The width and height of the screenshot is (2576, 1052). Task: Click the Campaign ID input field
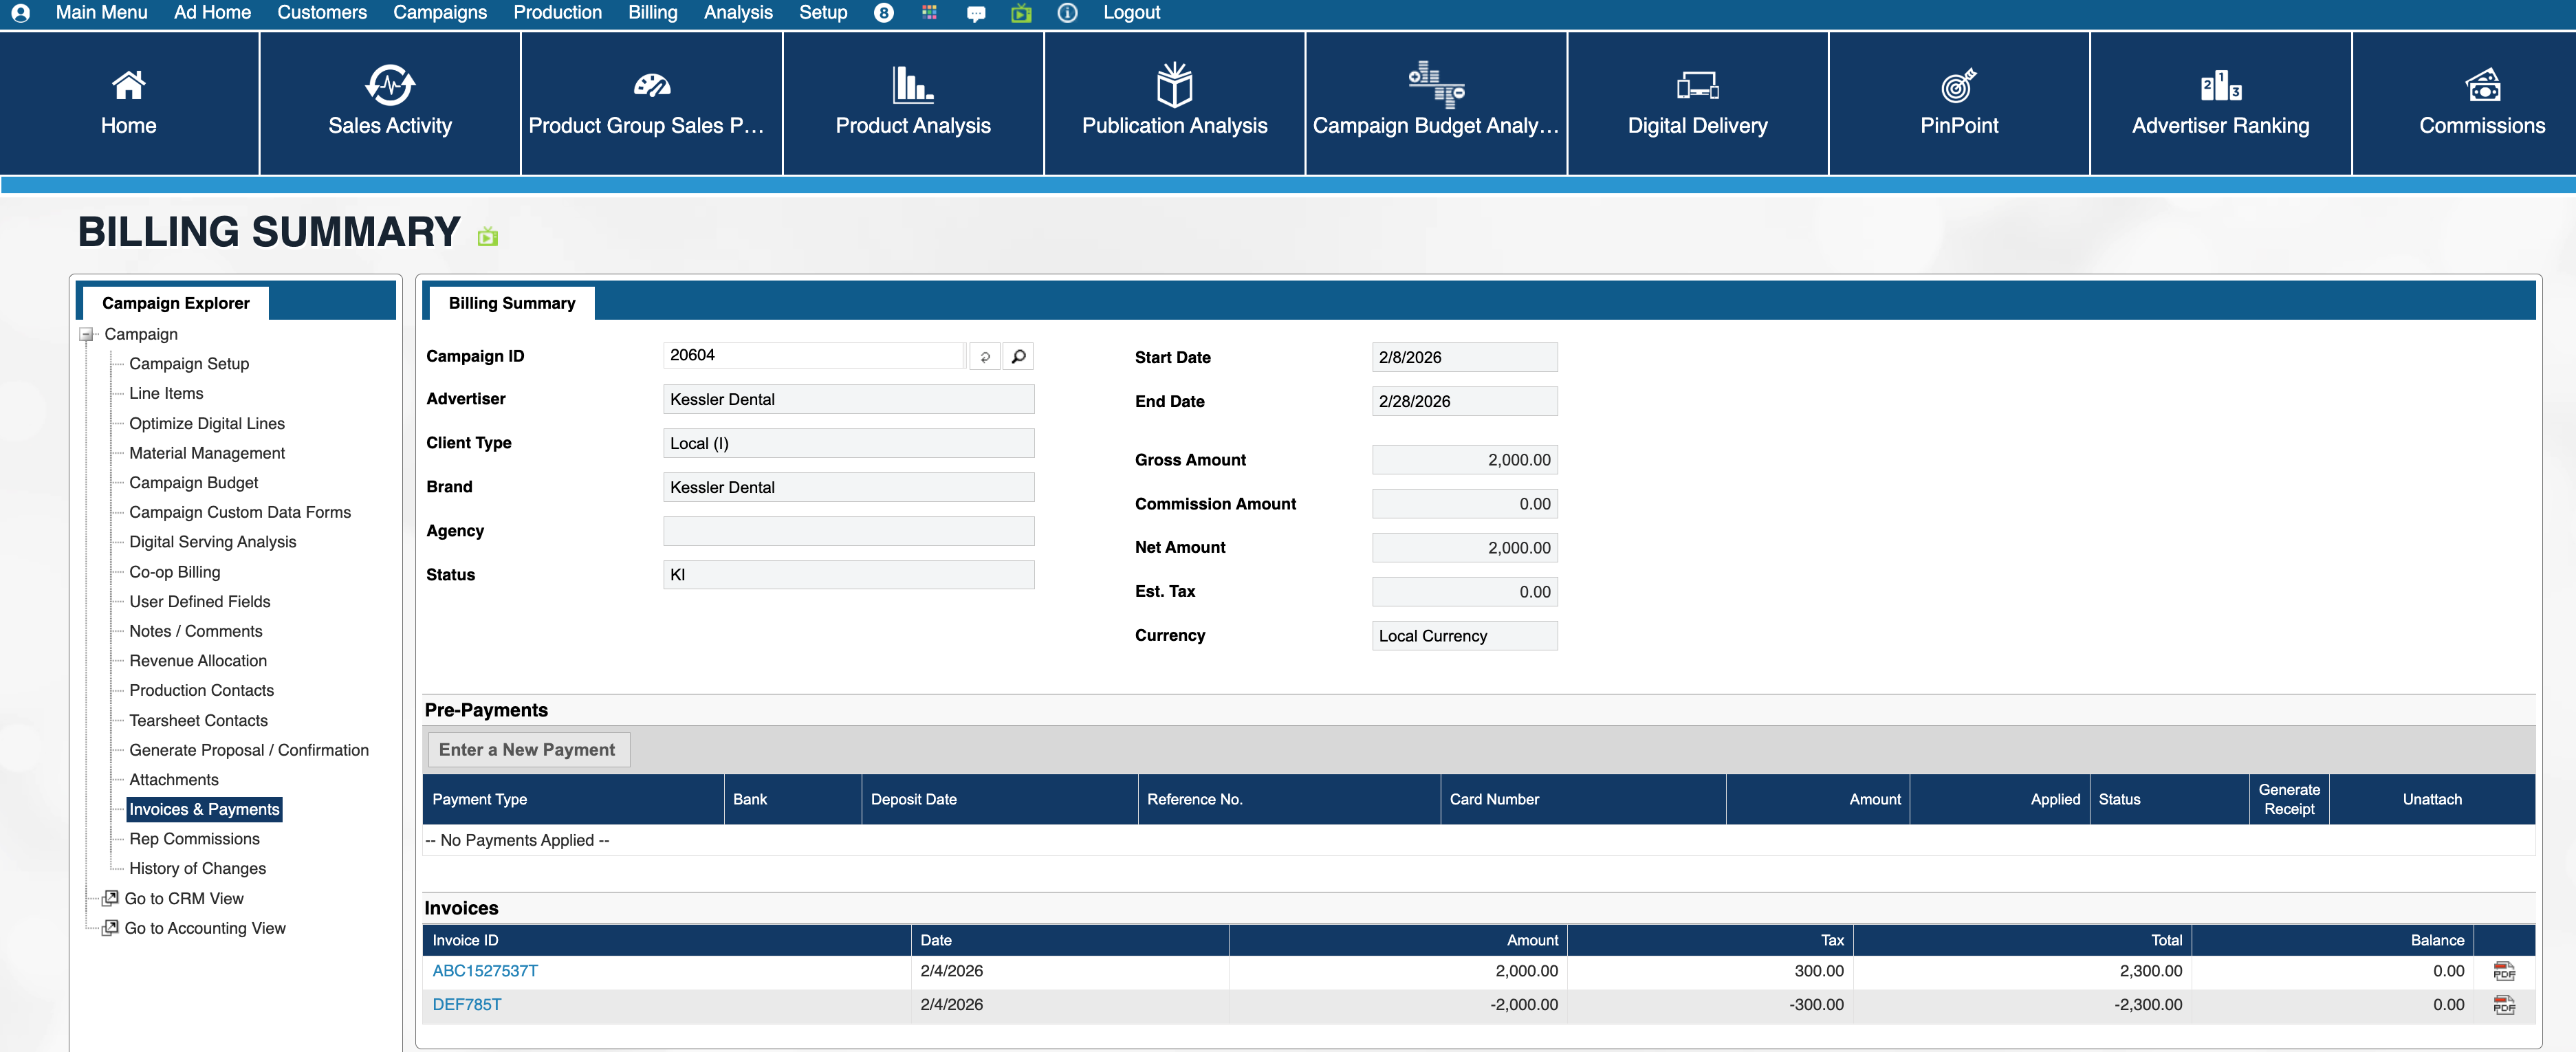812,355
